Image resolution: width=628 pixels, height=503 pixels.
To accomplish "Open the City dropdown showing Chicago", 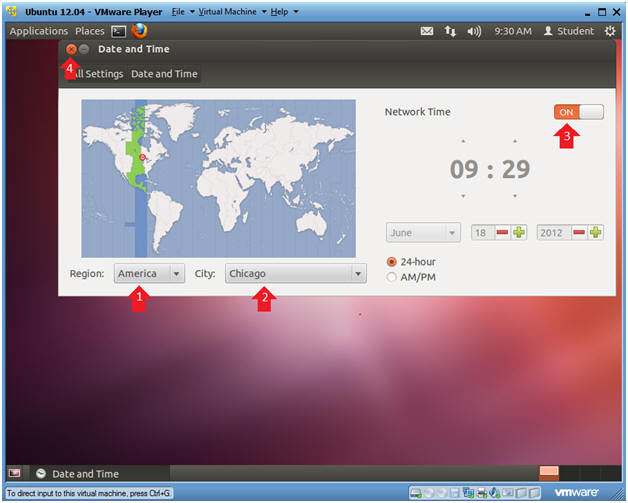I will (296, 274).
